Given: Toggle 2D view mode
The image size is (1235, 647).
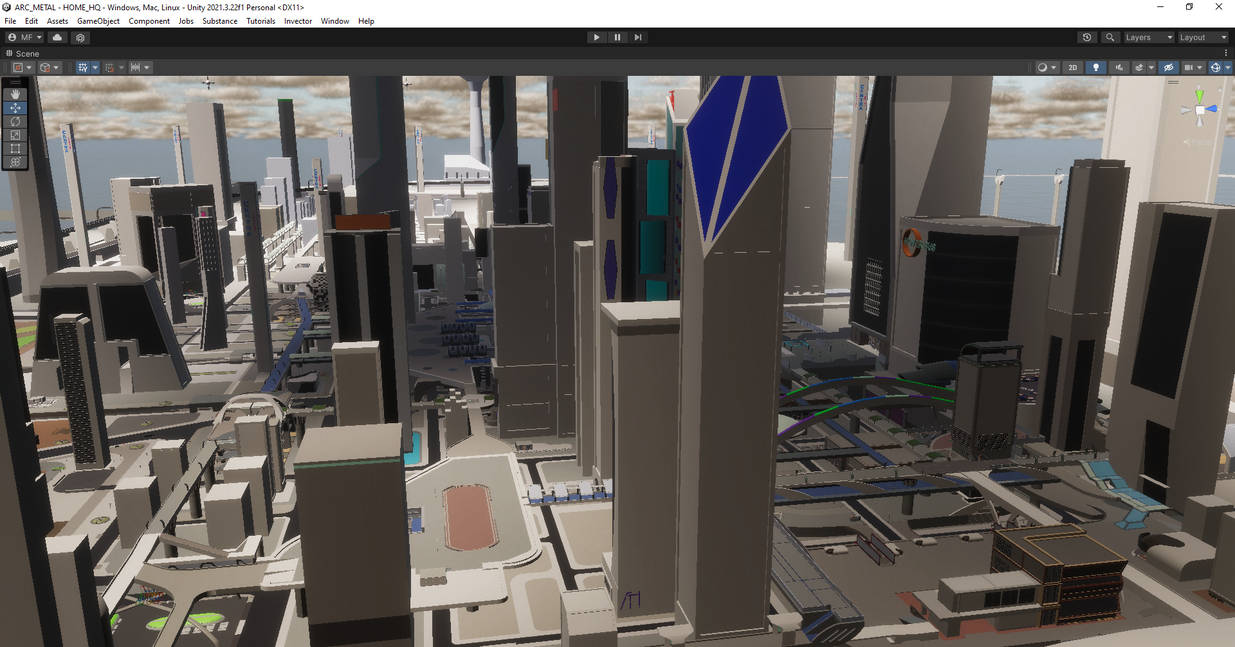Looking at the screenshot, I should tap(1072, 67).
